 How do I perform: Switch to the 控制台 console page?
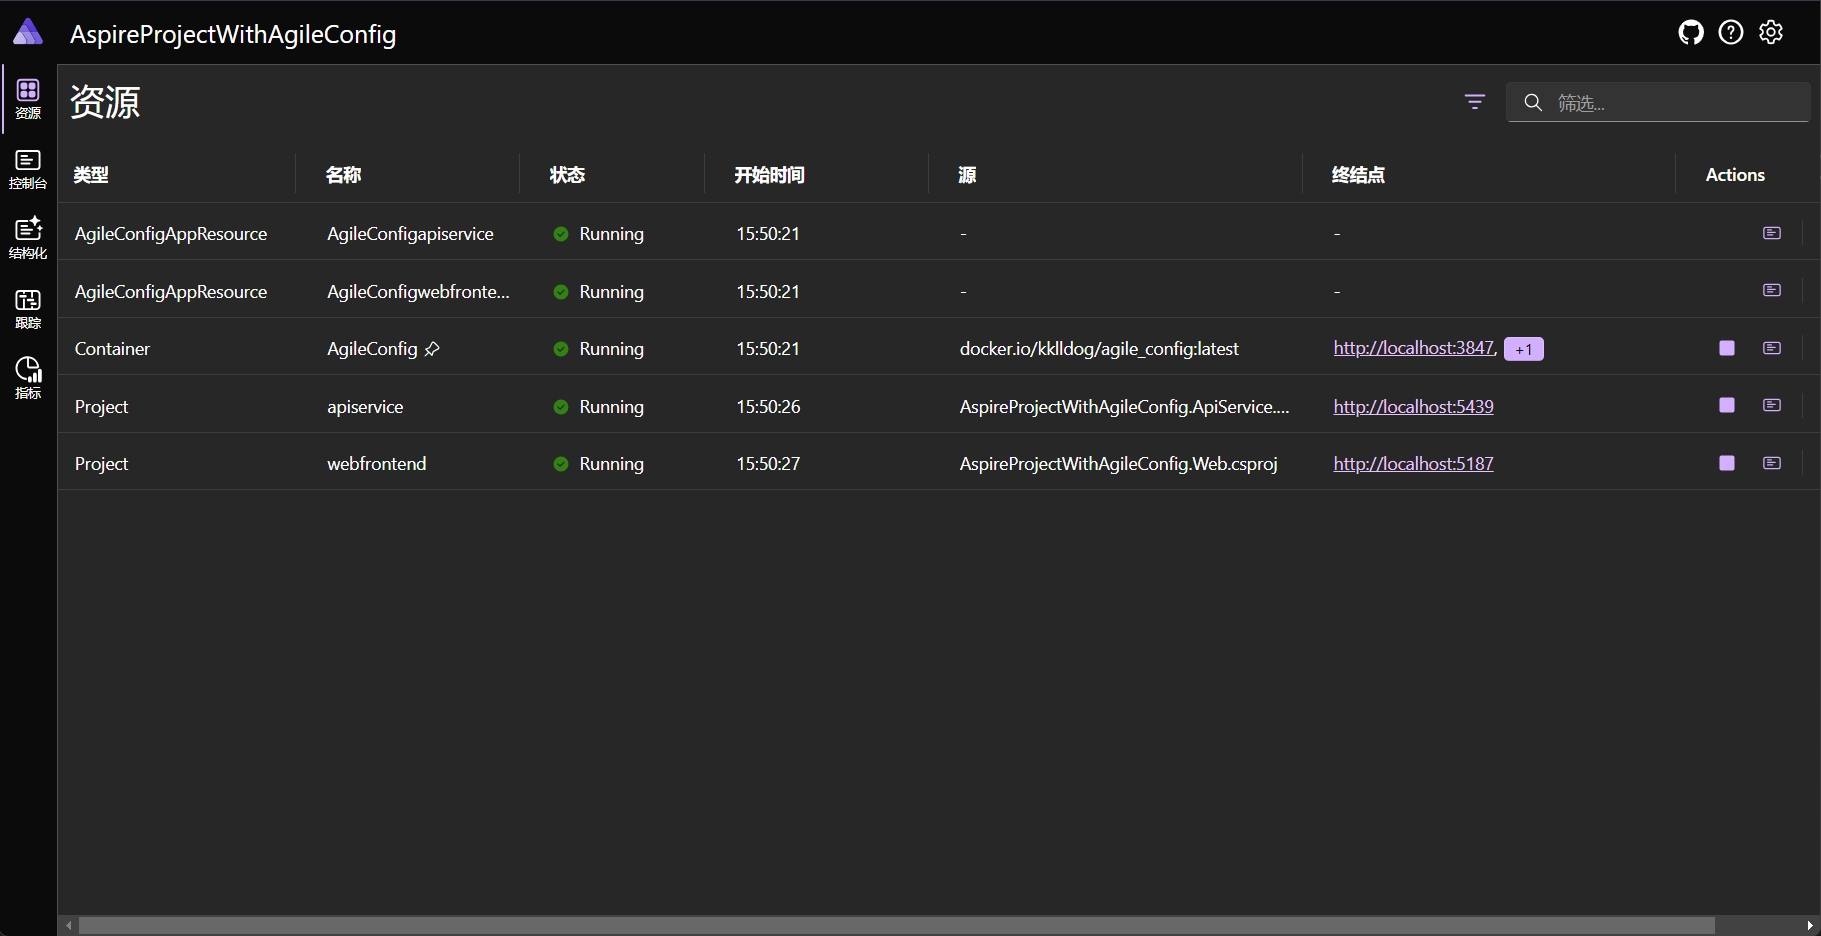coord(28,169)
